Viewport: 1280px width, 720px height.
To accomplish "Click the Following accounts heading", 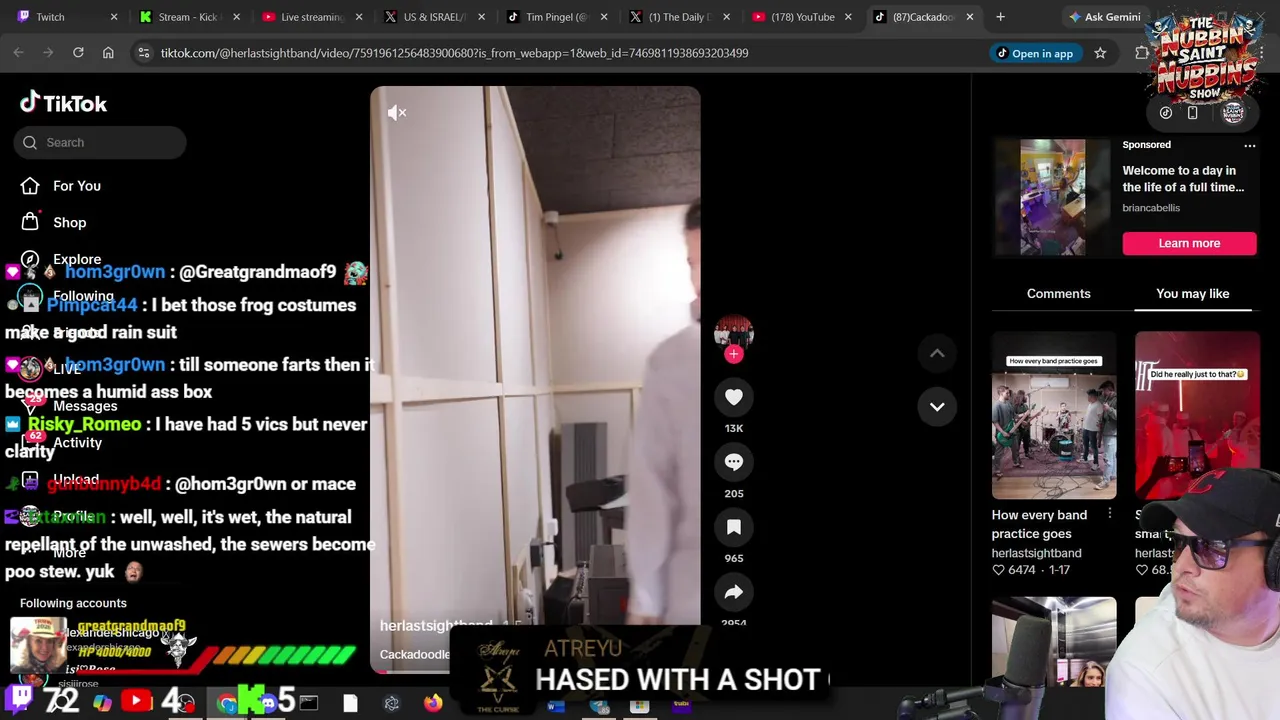I will 73,603.
